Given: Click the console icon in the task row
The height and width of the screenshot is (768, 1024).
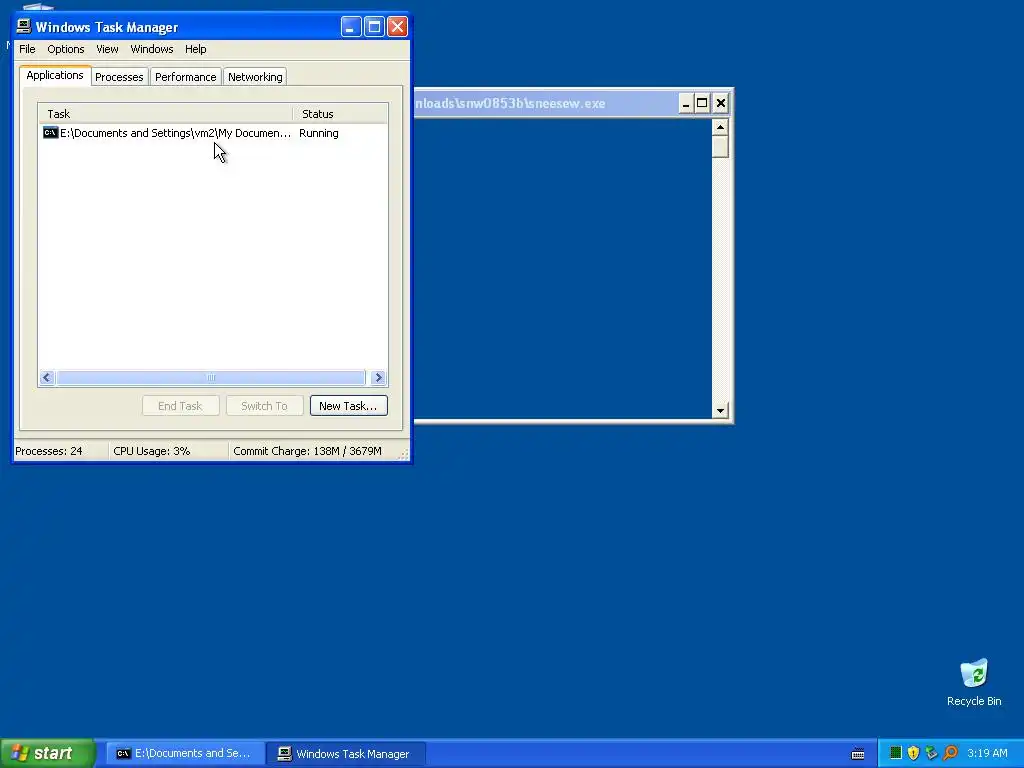Looking at the screenshot, I should [50, 133].
